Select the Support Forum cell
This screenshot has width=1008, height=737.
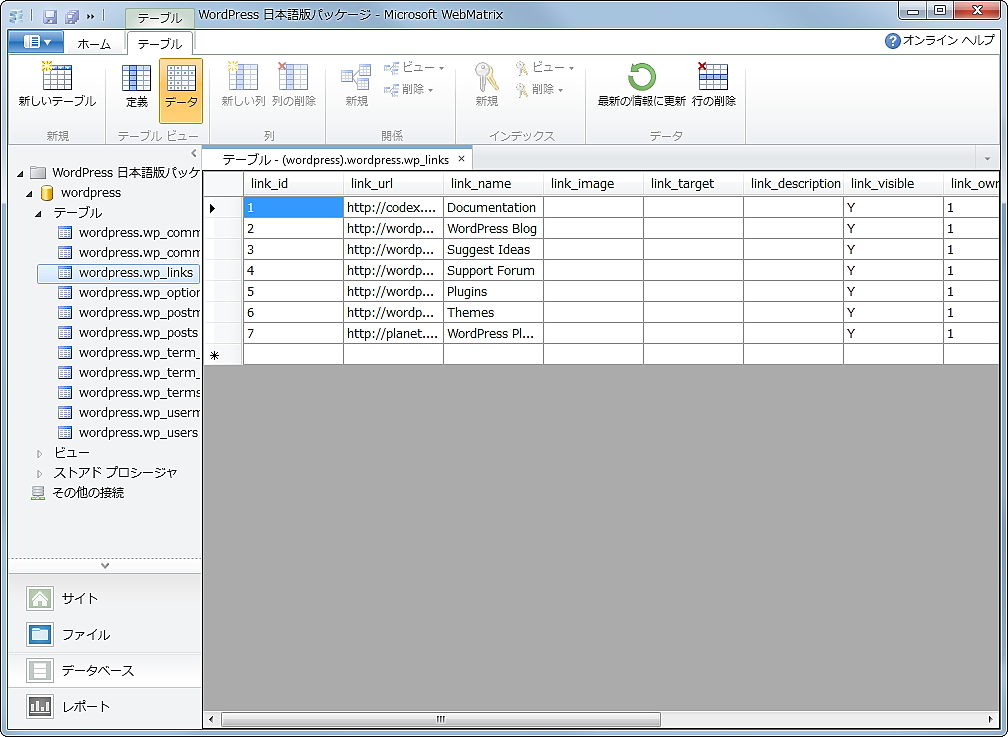493,270
